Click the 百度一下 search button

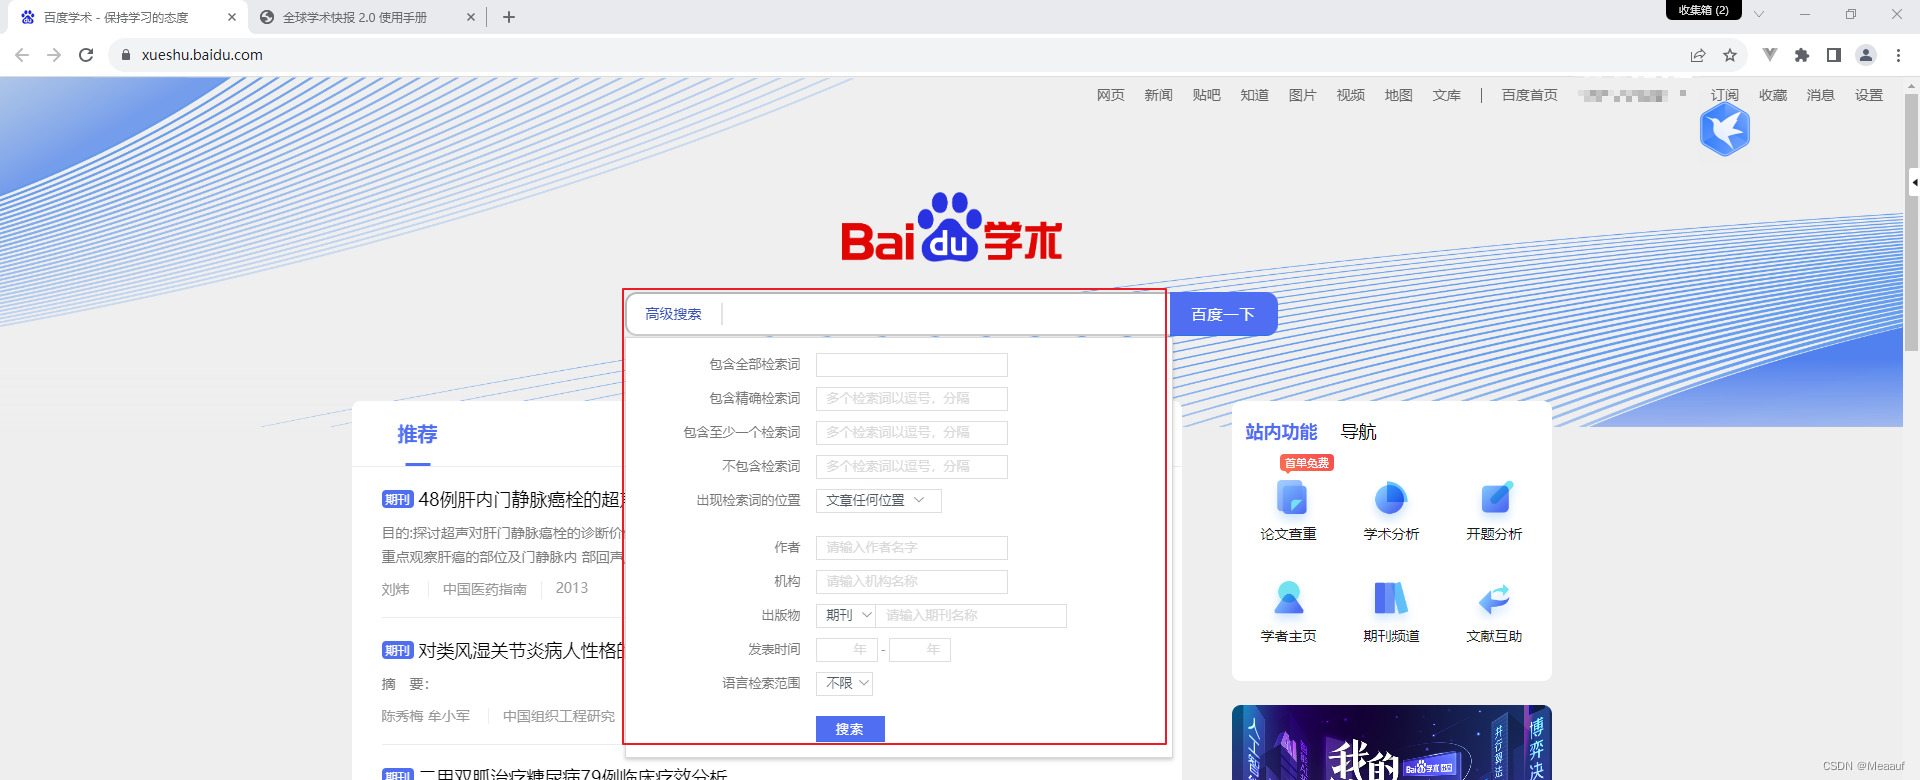[1223, 314]
